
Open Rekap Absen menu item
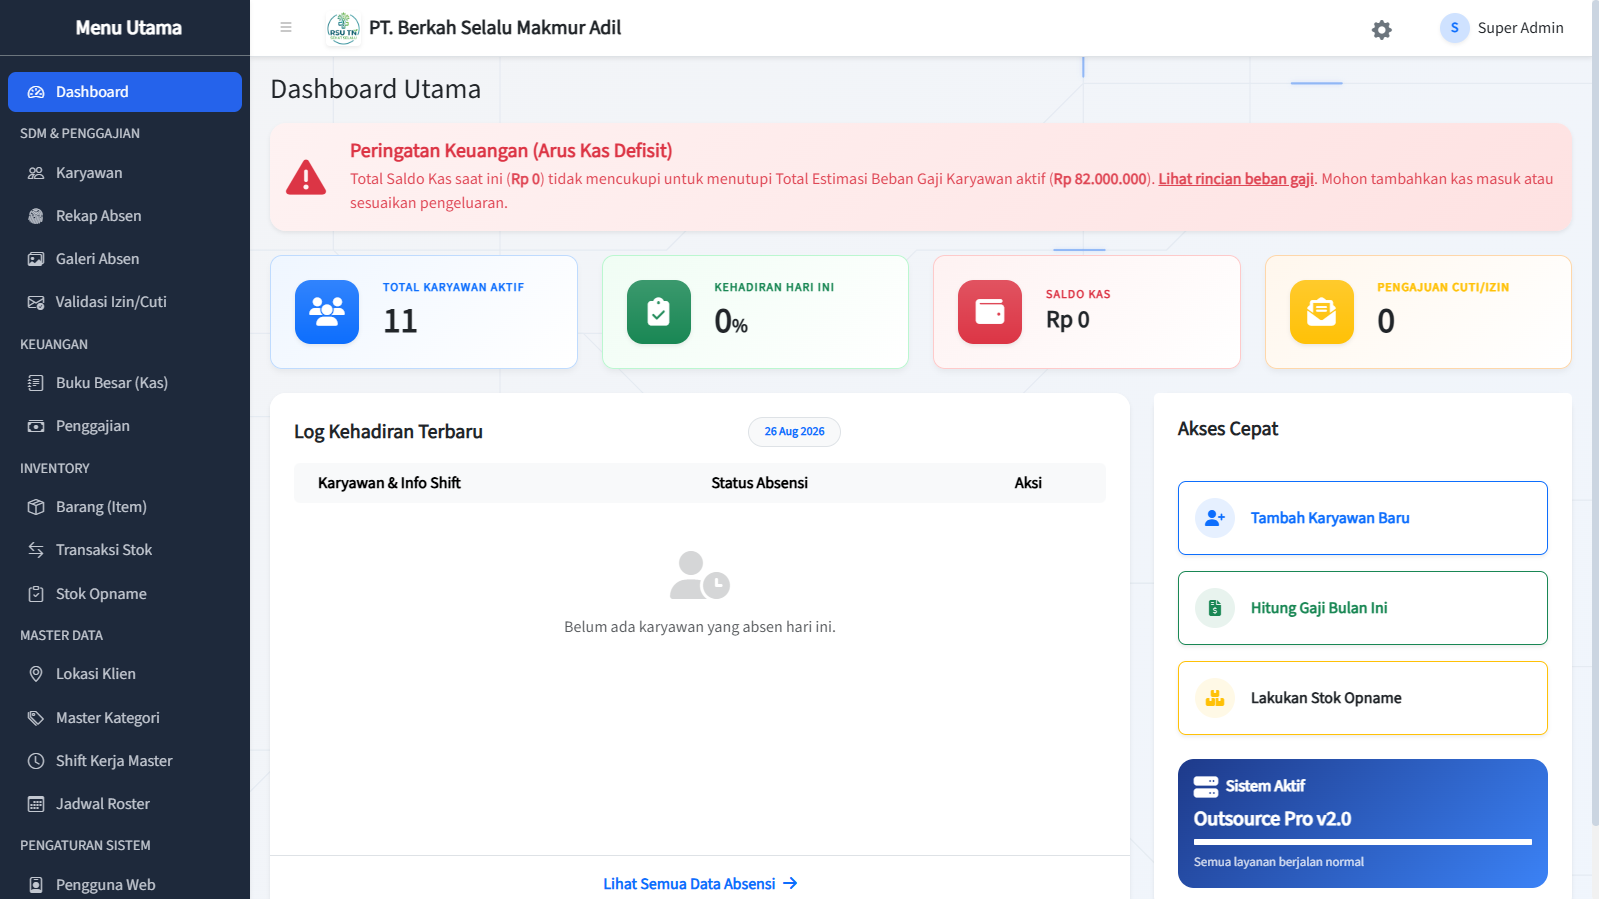pos(125,216)
